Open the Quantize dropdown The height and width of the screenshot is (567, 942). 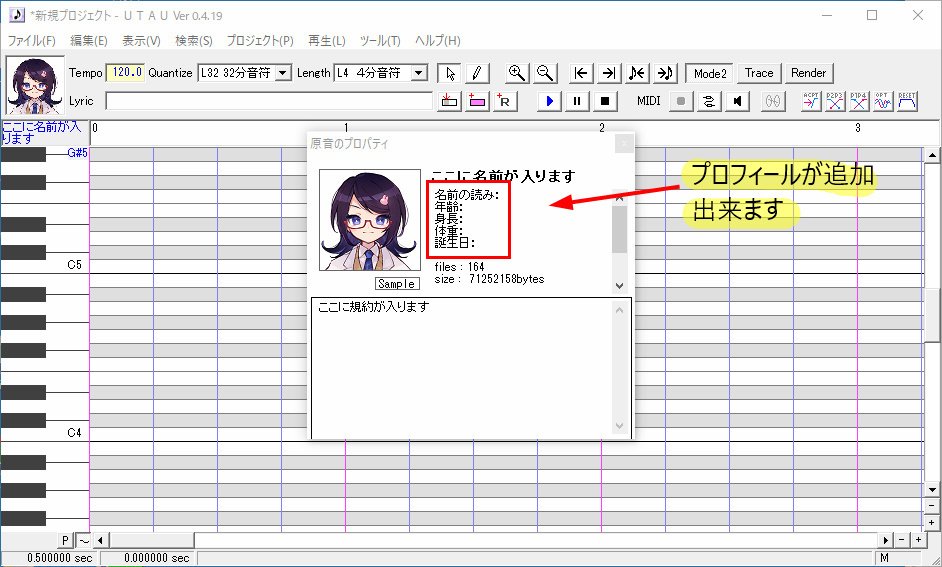pos(283,73)
